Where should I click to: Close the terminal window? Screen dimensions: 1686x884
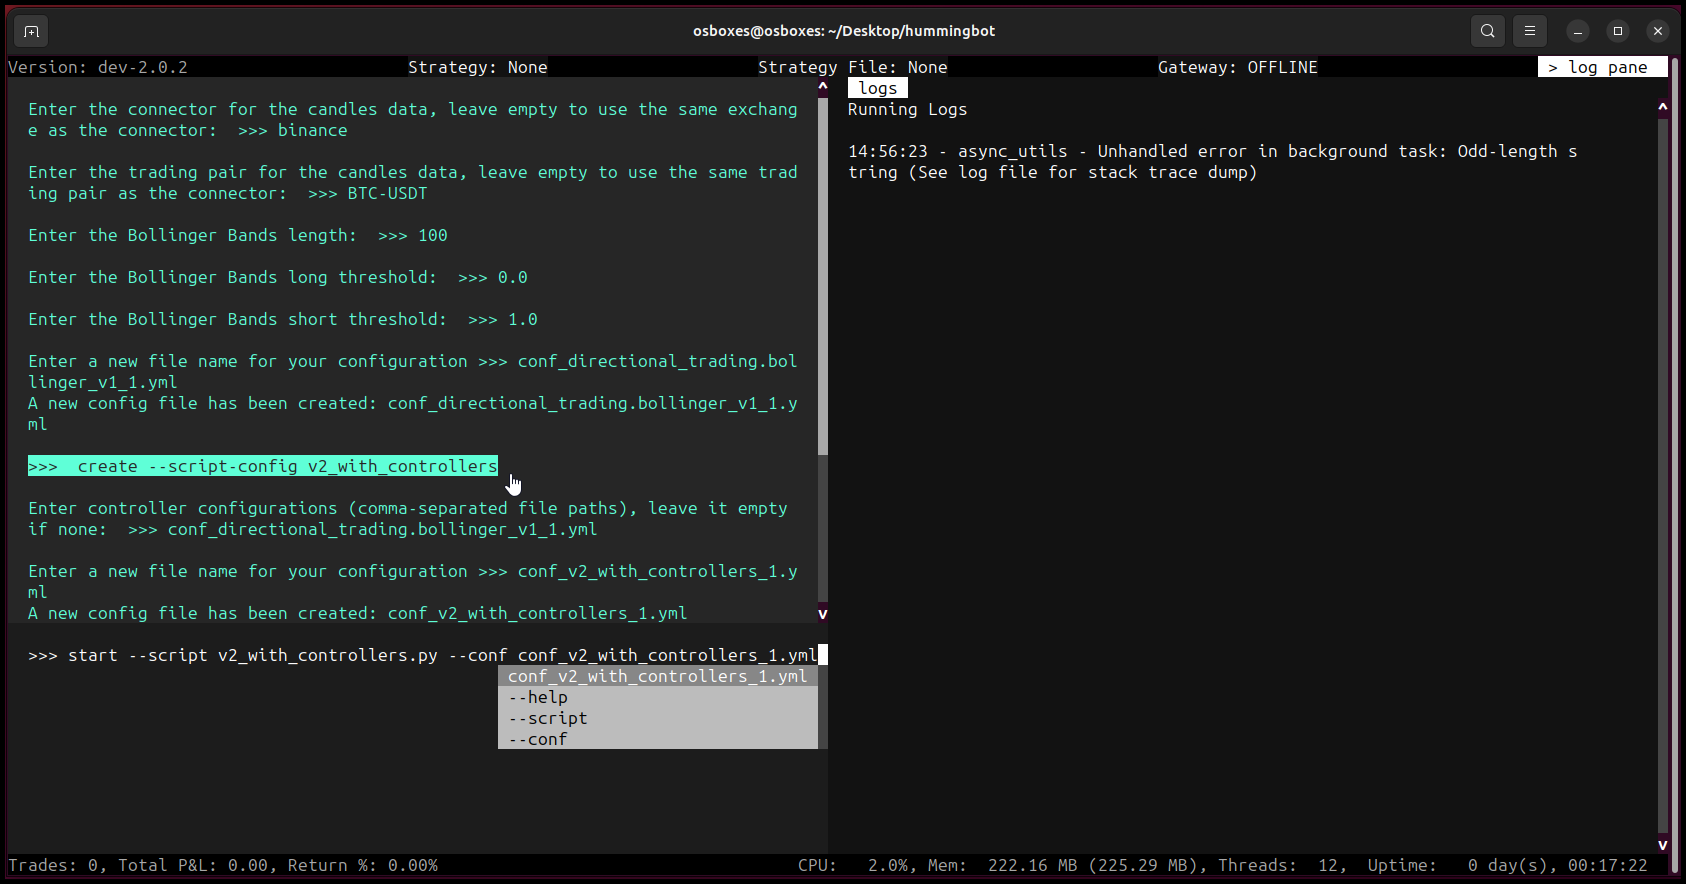[x=1658, y=31]
